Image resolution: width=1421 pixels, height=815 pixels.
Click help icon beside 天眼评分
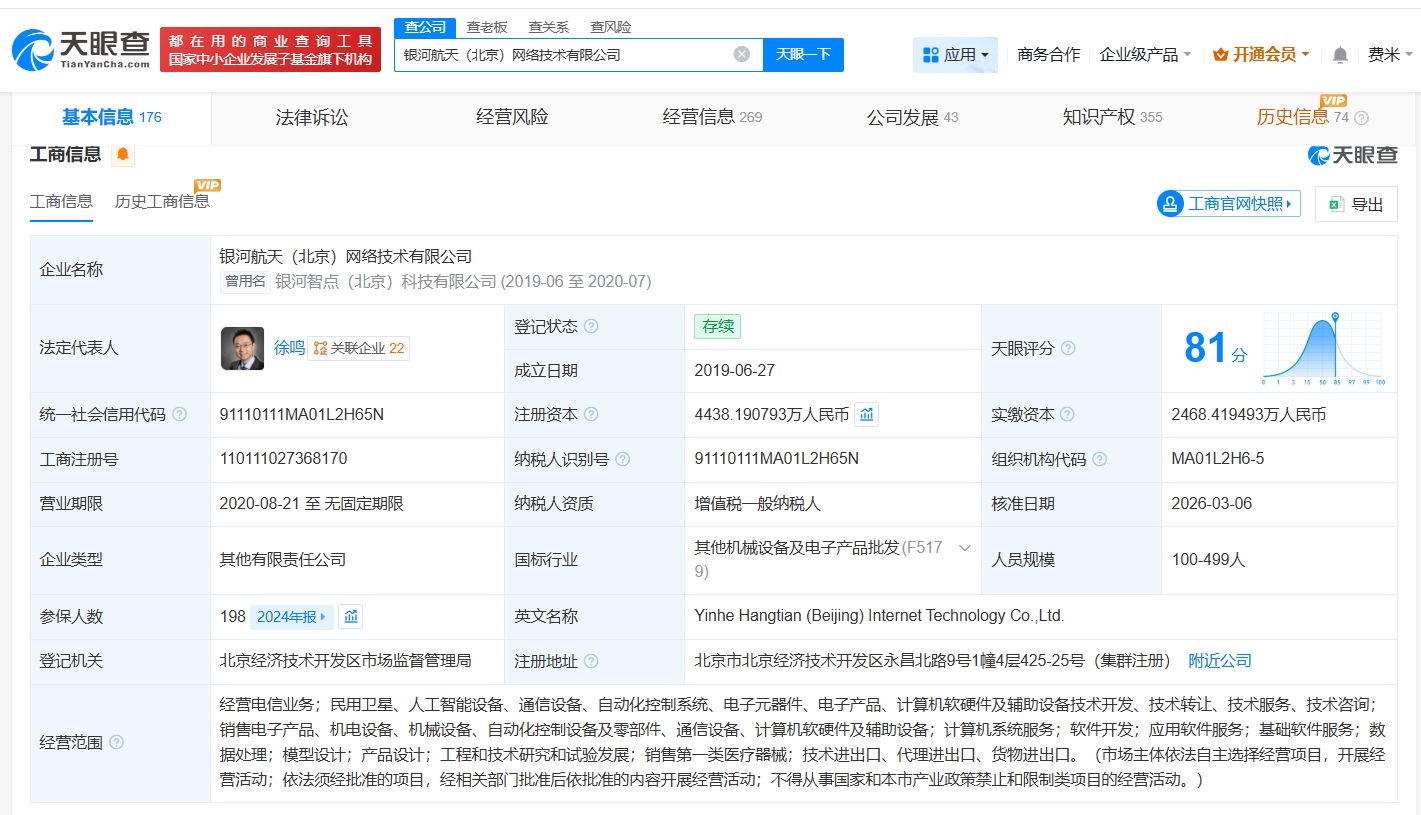[1068, 348]
